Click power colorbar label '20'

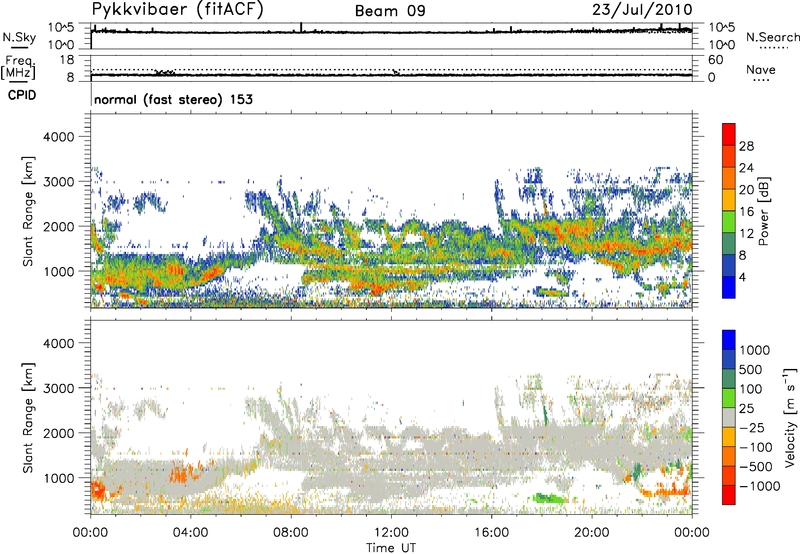tap(746, 190)
